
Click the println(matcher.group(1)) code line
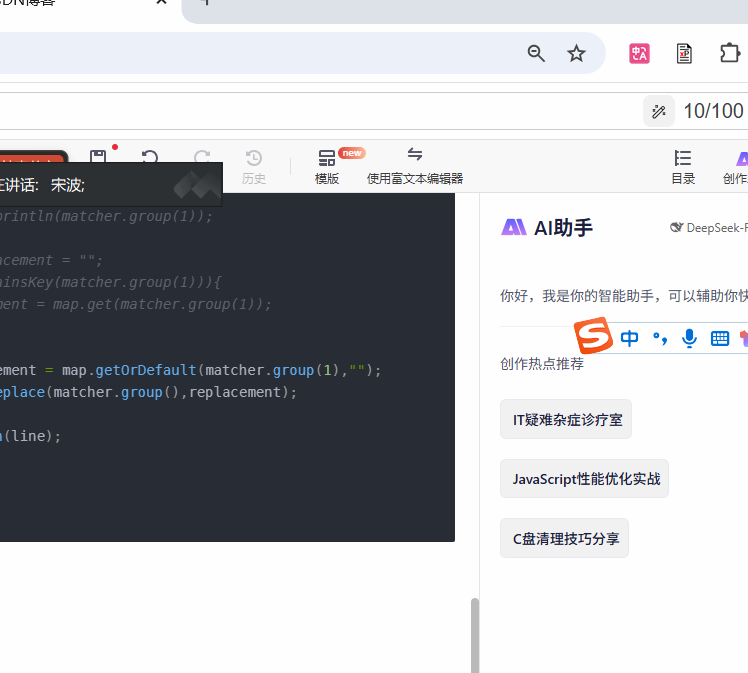(x=106, y=216)
